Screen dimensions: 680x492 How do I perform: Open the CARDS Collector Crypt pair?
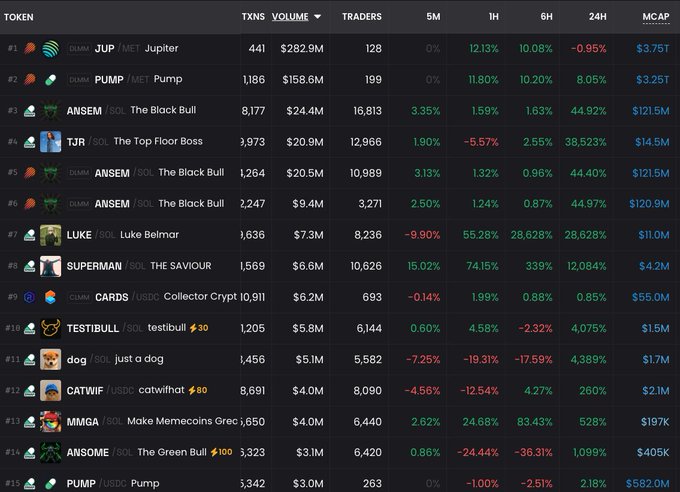(200, 297)
